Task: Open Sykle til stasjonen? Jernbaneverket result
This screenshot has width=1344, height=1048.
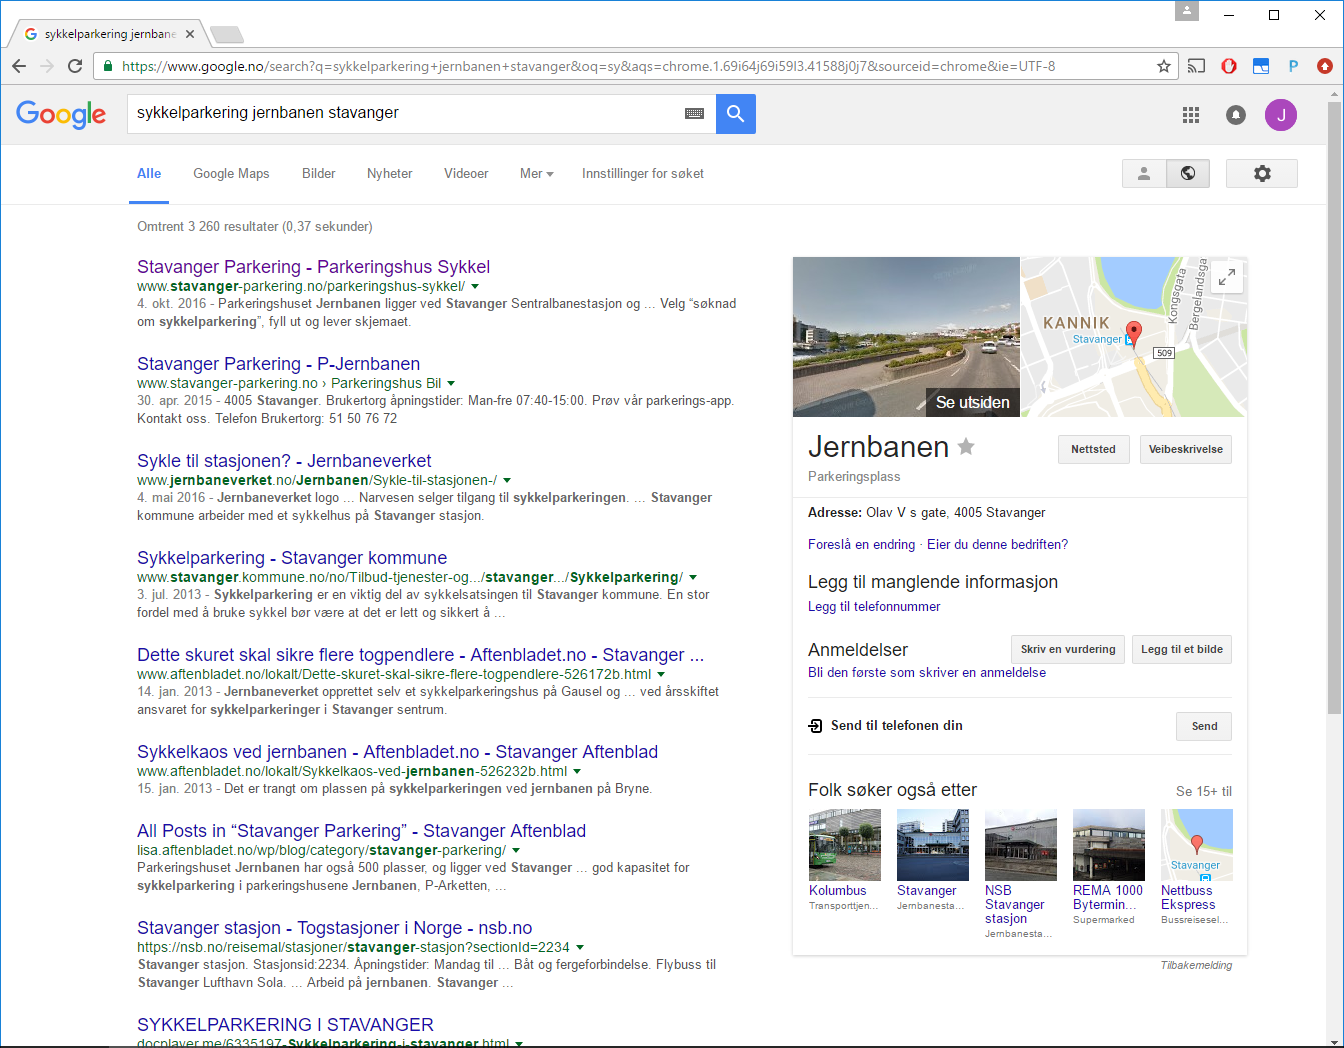Action: point(284,461)
